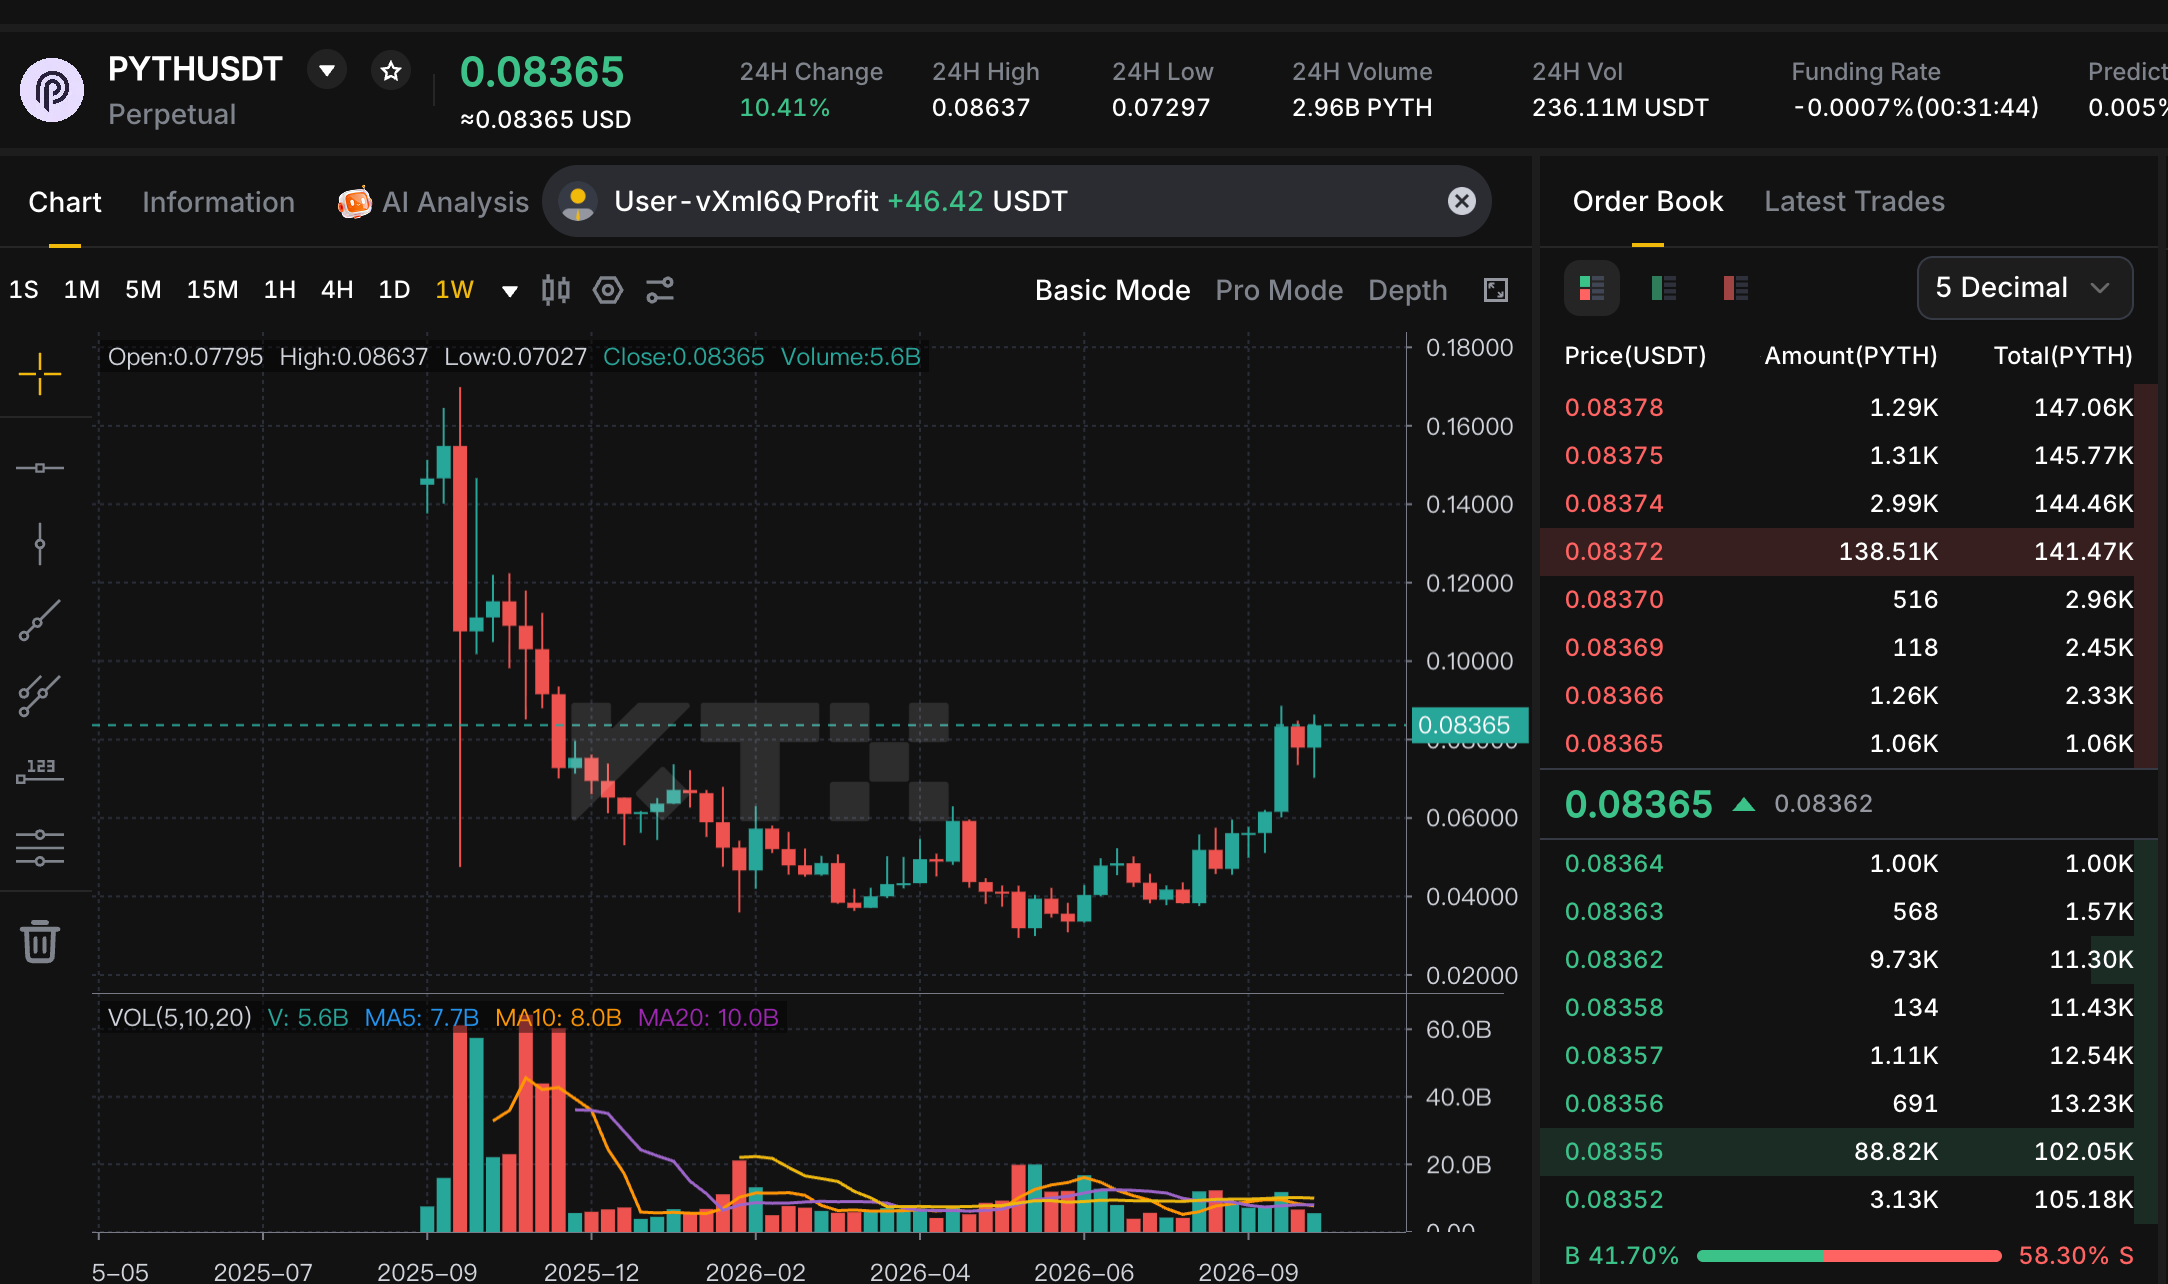Select the 1M timeframe

(x=82, y=290)
